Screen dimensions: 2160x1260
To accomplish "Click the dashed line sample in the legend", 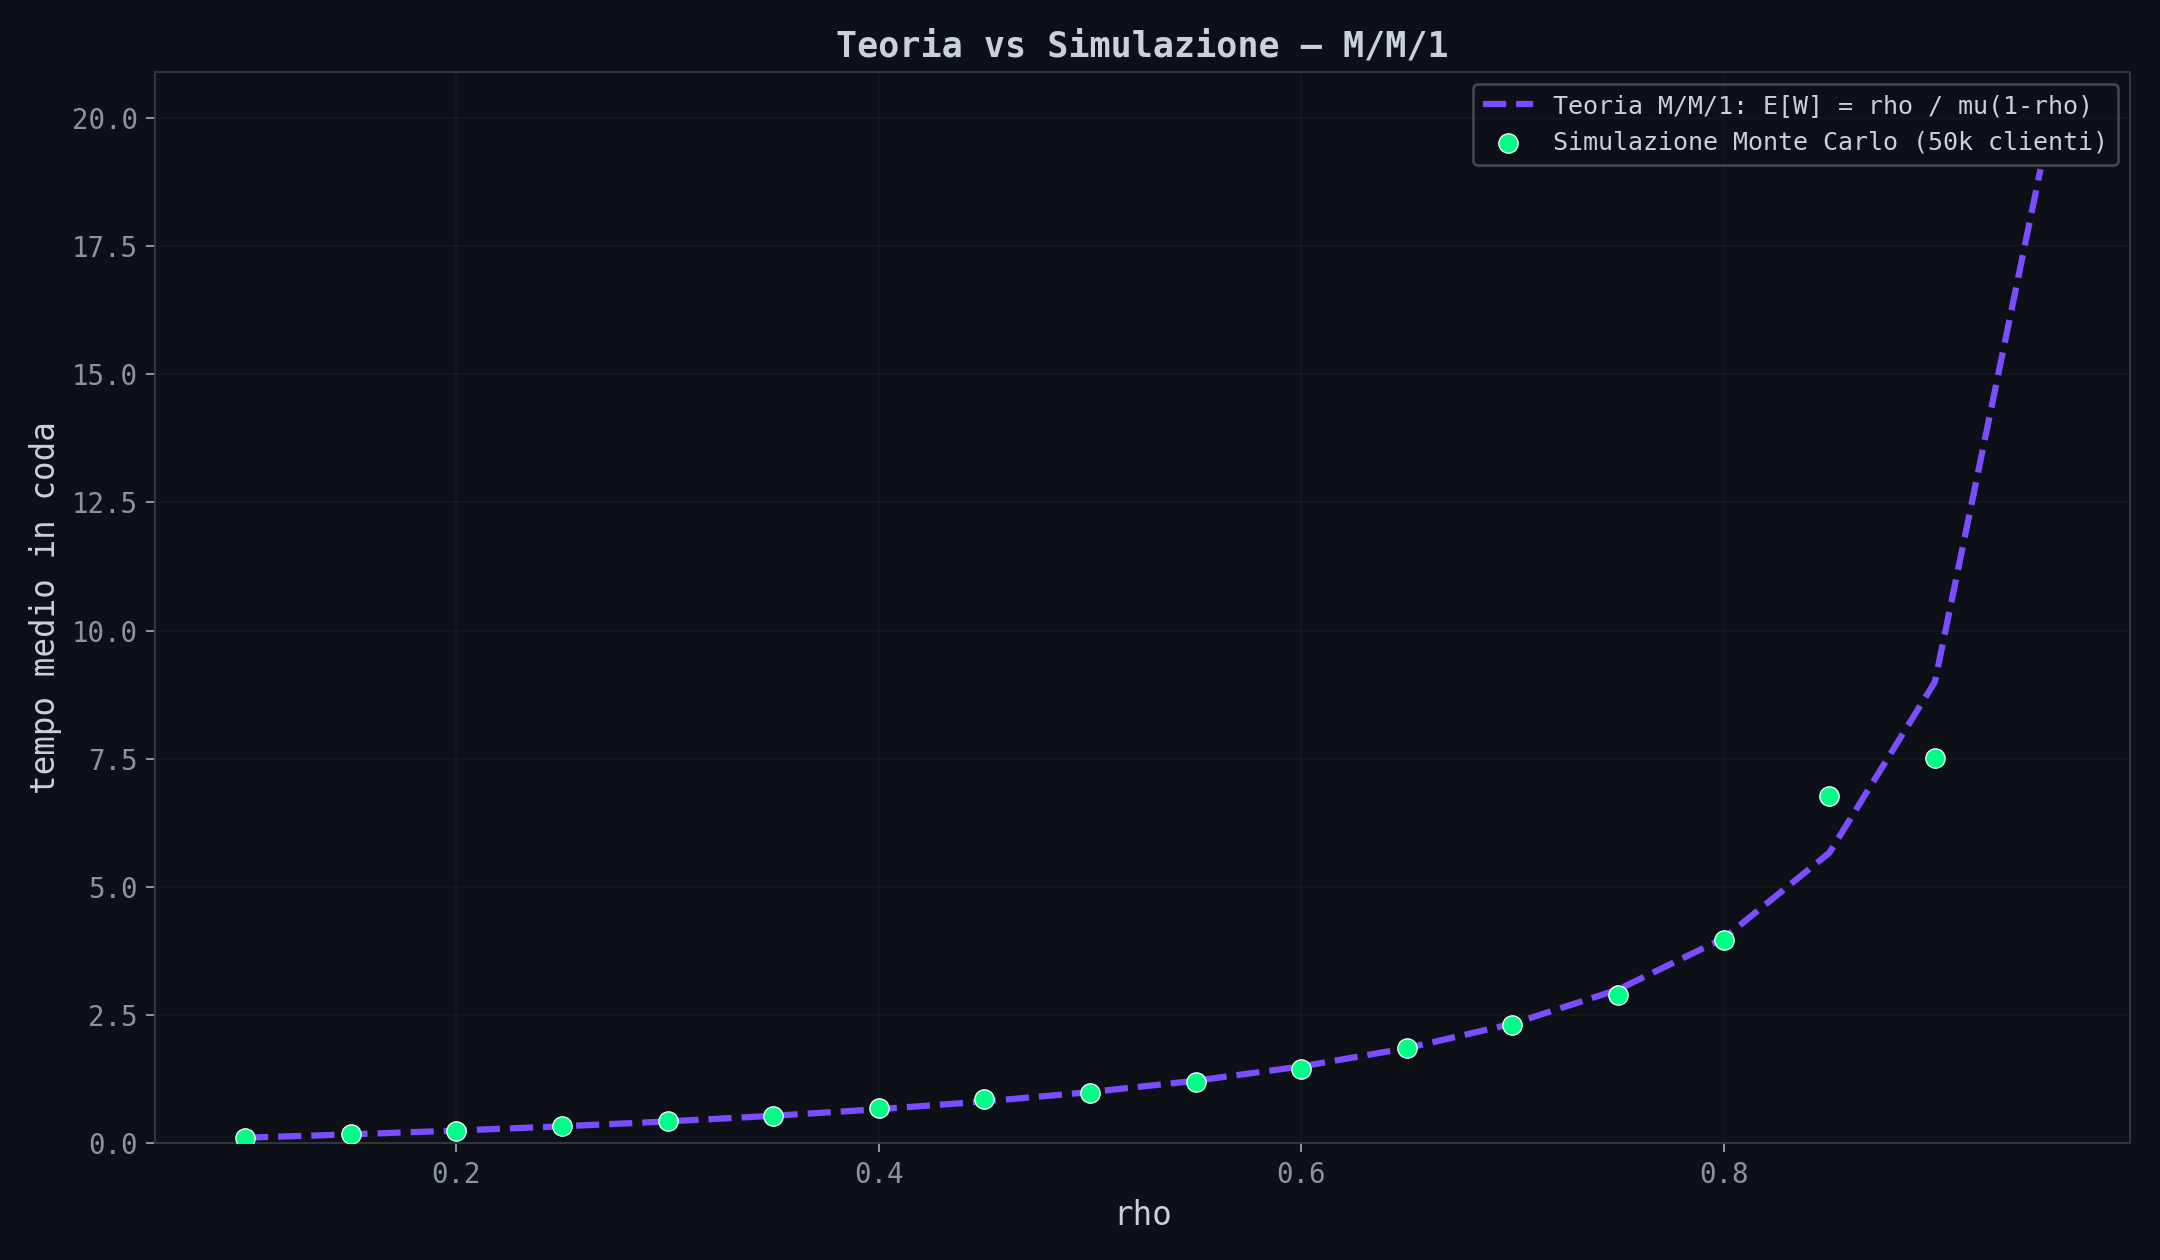I will click(x=1510, y=104).
